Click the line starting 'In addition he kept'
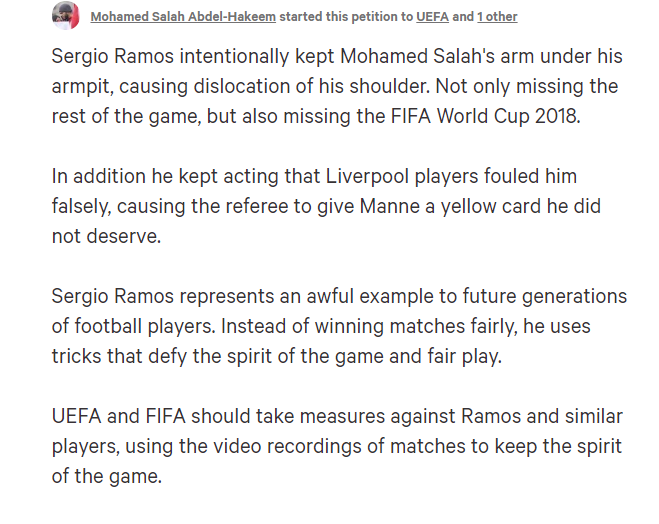Screen dimensions: 659x524 [314, 176]
